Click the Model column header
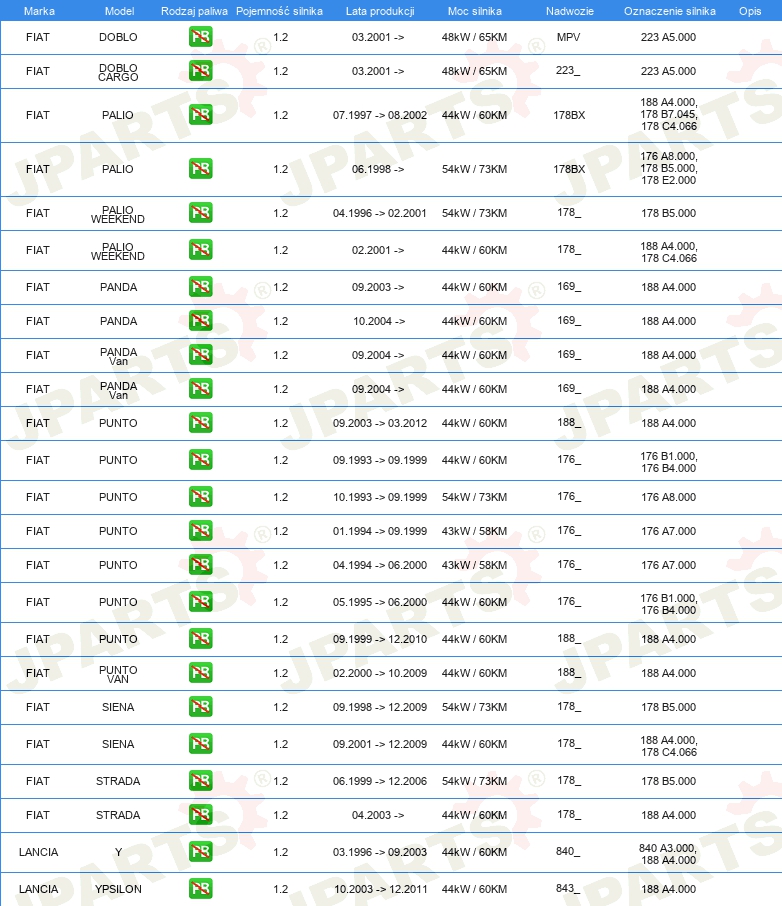This screenshot has height=906, width=782. [119, 11]
